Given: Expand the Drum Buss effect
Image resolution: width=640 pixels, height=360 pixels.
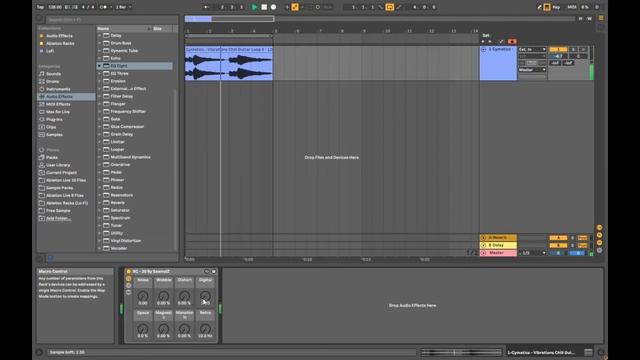Looking at the screenshot, I should (99, 43).
